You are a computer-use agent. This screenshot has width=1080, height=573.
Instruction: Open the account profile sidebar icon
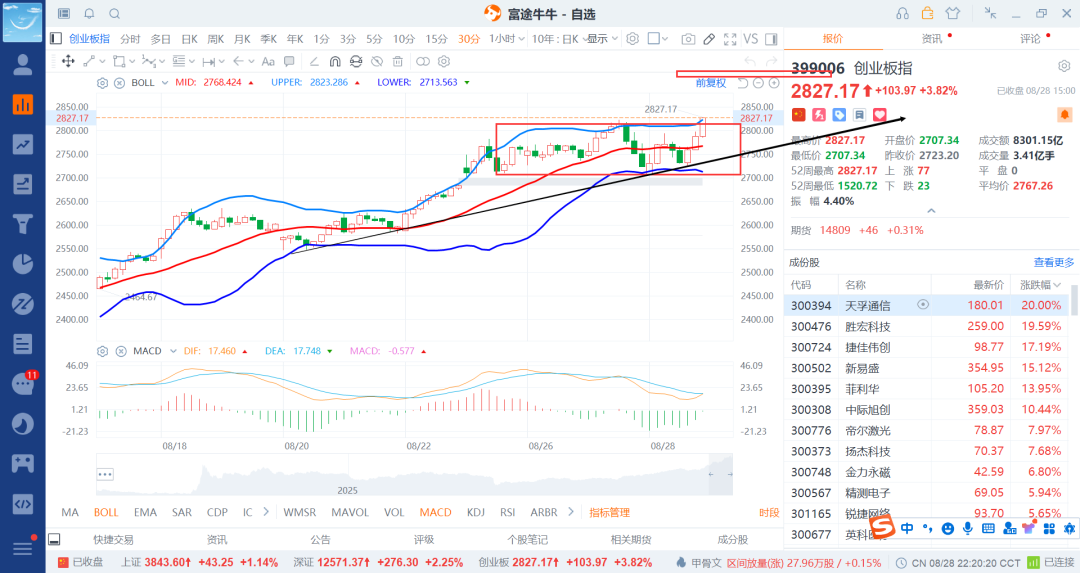(x=23, y=65)
